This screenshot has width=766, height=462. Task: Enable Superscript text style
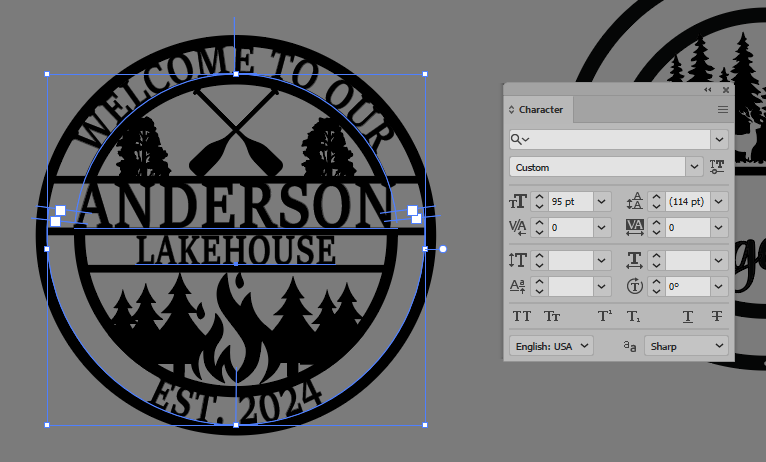(x=604, y=316)
